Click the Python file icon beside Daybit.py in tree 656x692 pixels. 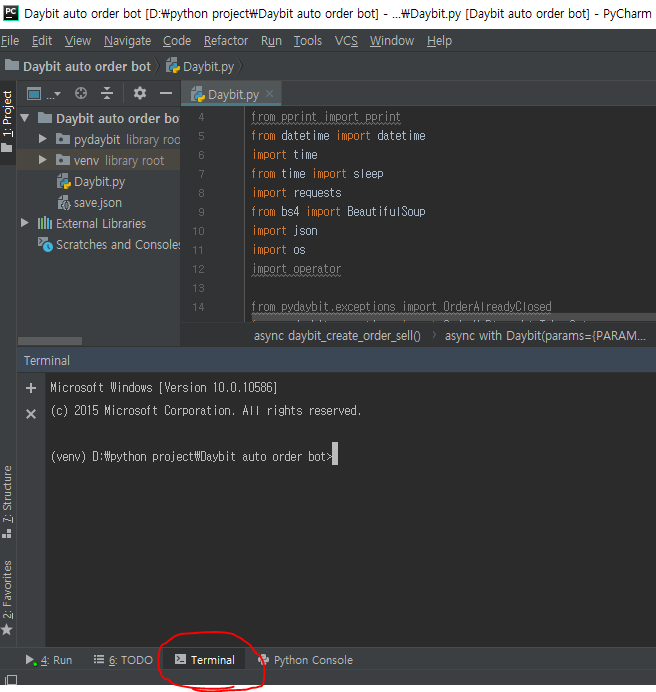(x=64, y=181)
